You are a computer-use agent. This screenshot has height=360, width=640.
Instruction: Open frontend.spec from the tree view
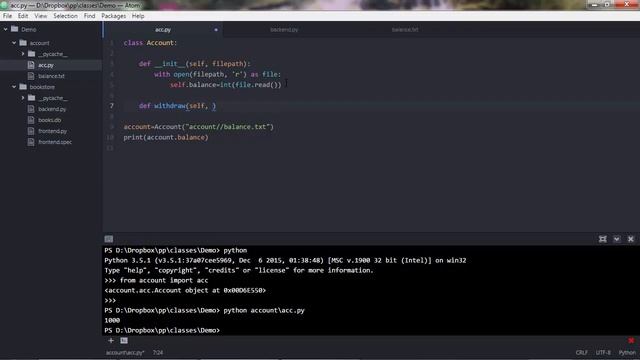pos(55,142)
